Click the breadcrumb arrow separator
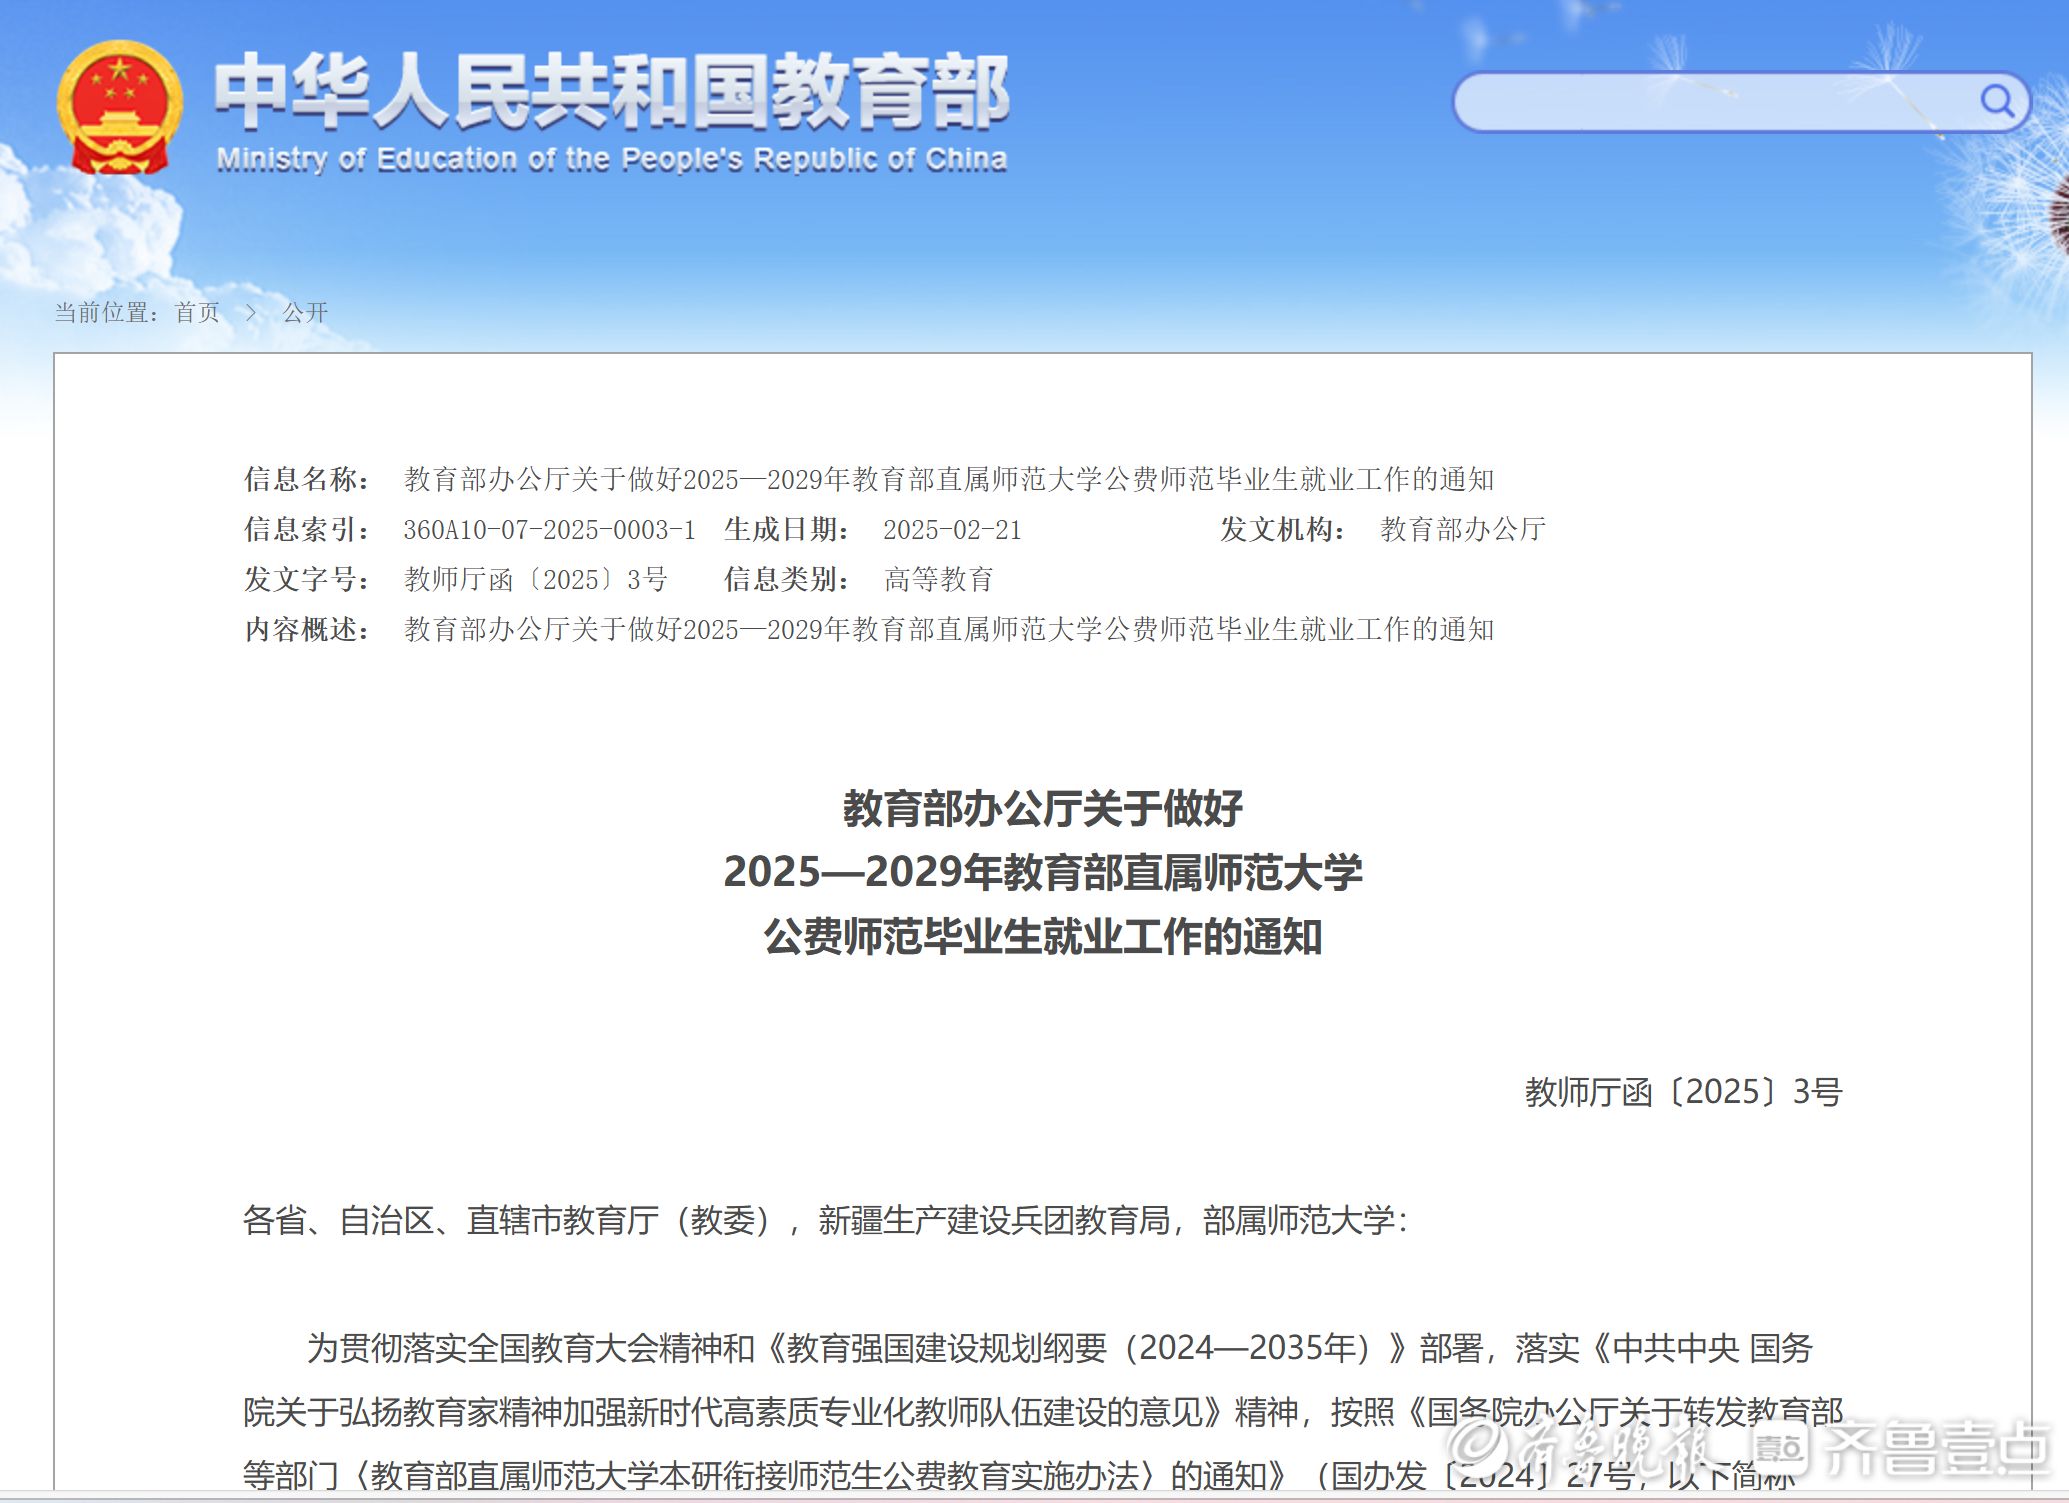This screenshot has width=2069, height=1503. pyautogui.click(x=251, y=313)
